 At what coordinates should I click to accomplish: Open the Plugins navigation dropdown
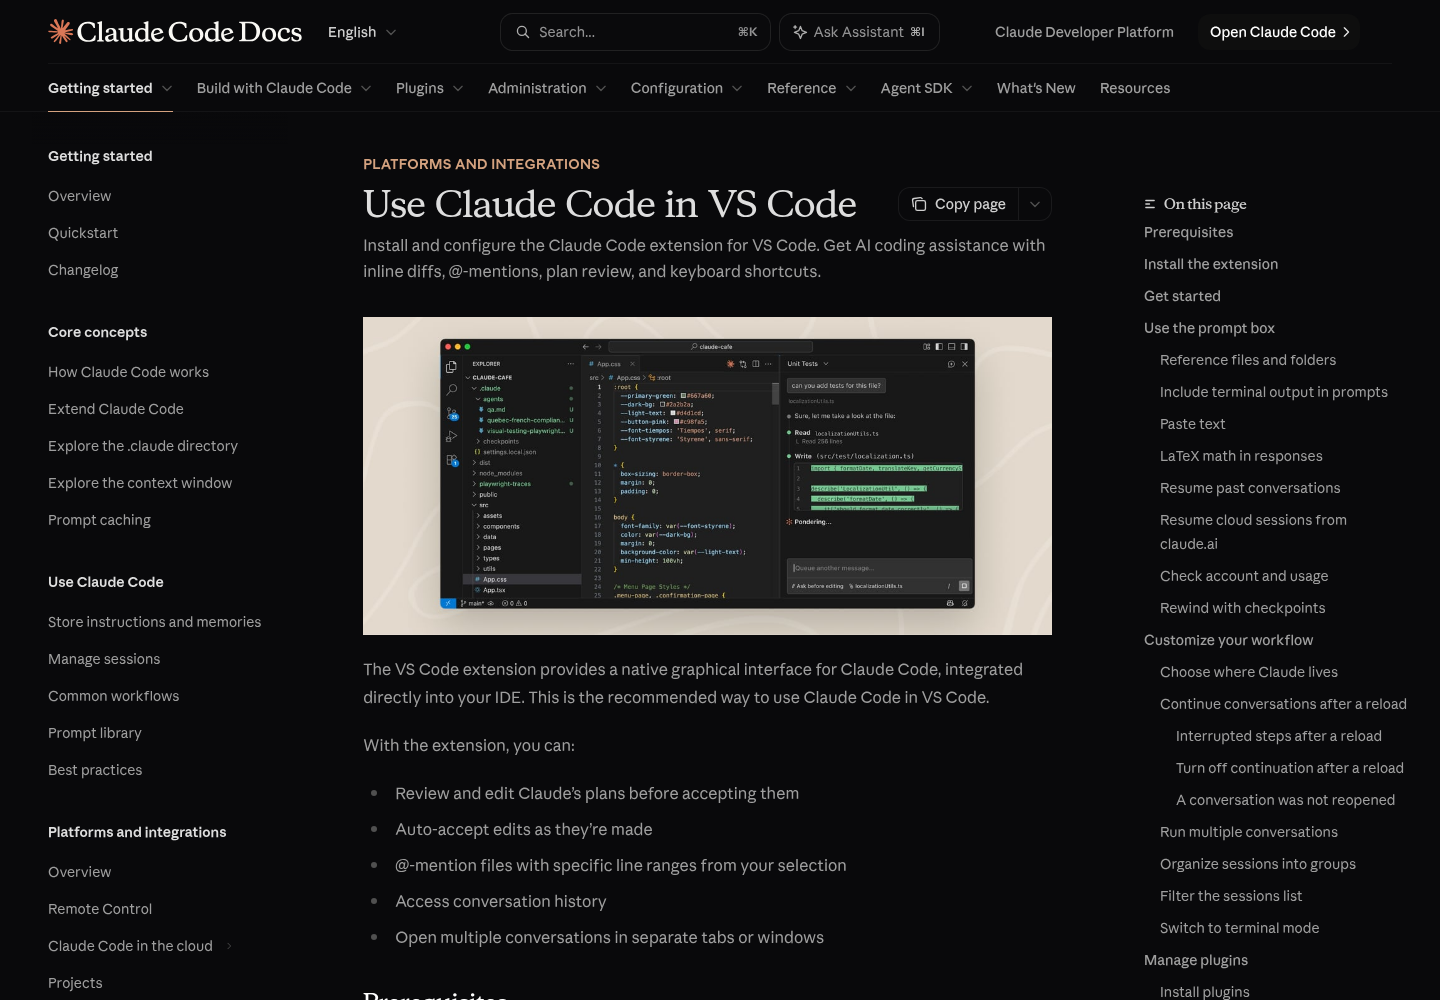tap(430, 88)
